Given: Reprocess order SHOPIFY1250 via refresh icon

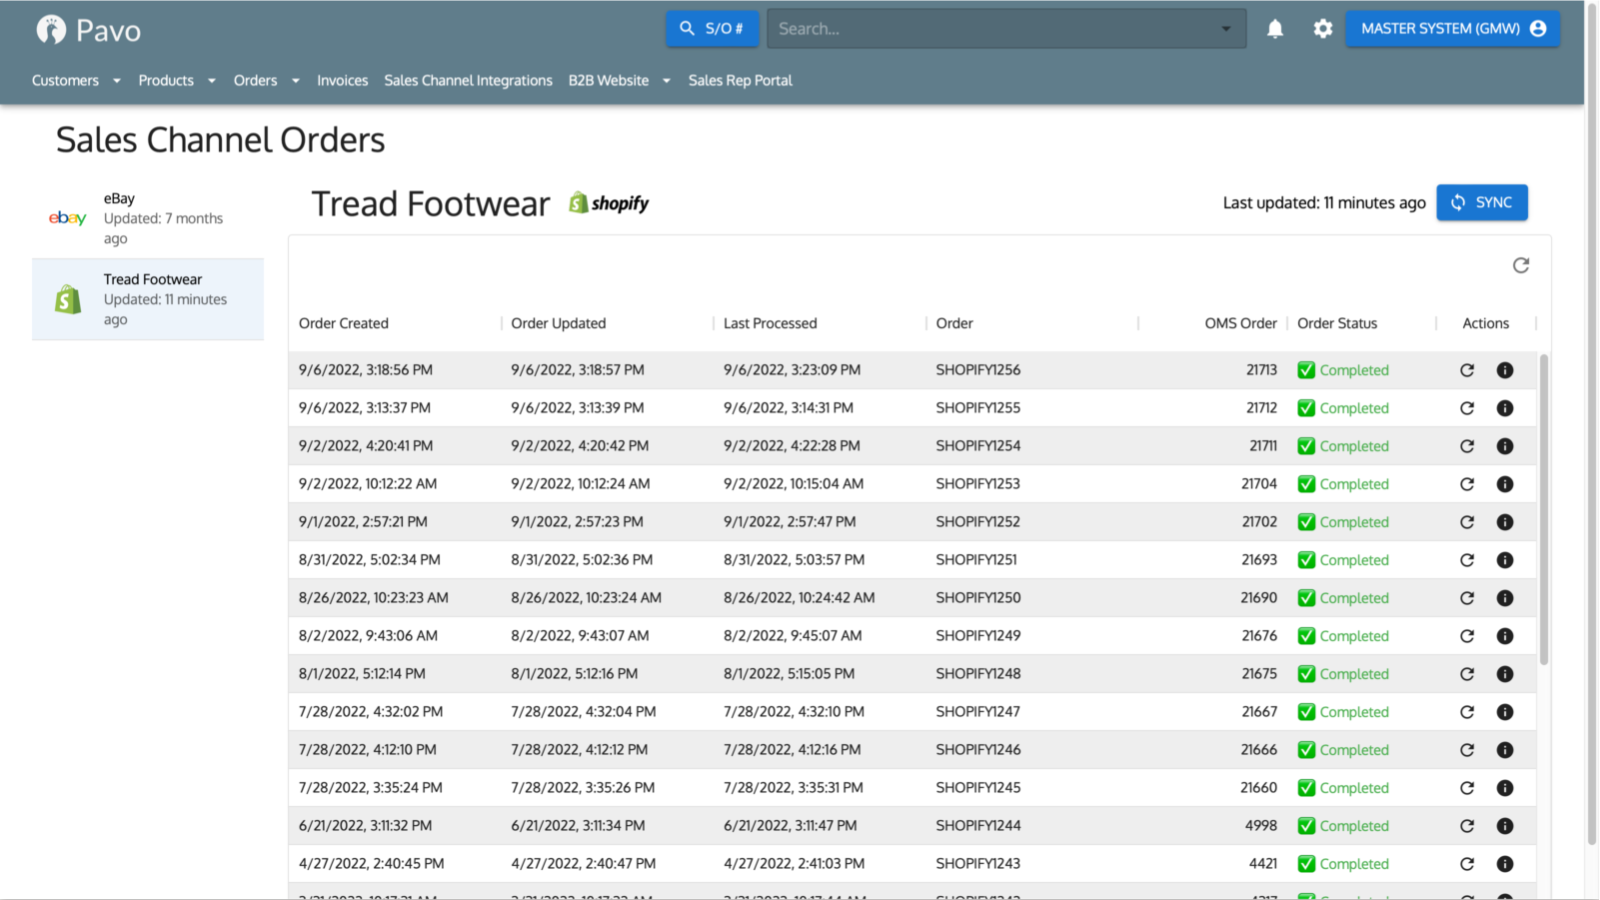Looking at the screenshot, I should point(1467,598).
